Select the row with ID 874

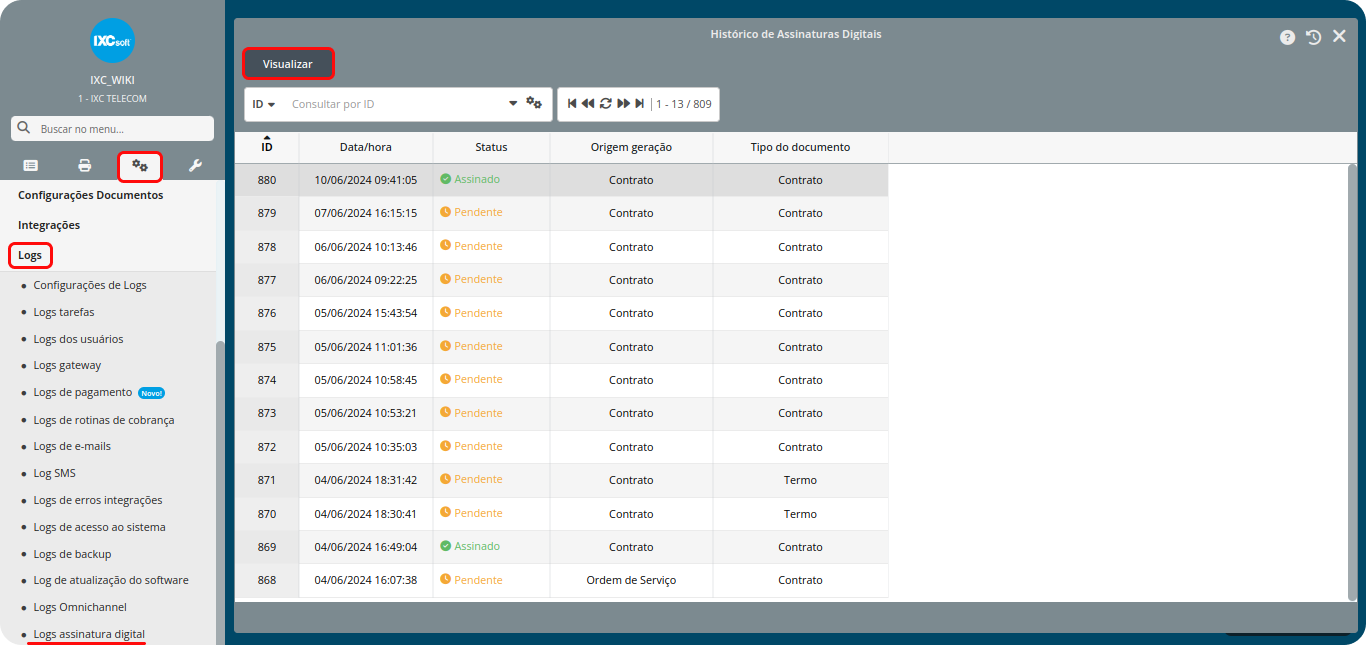561,380
